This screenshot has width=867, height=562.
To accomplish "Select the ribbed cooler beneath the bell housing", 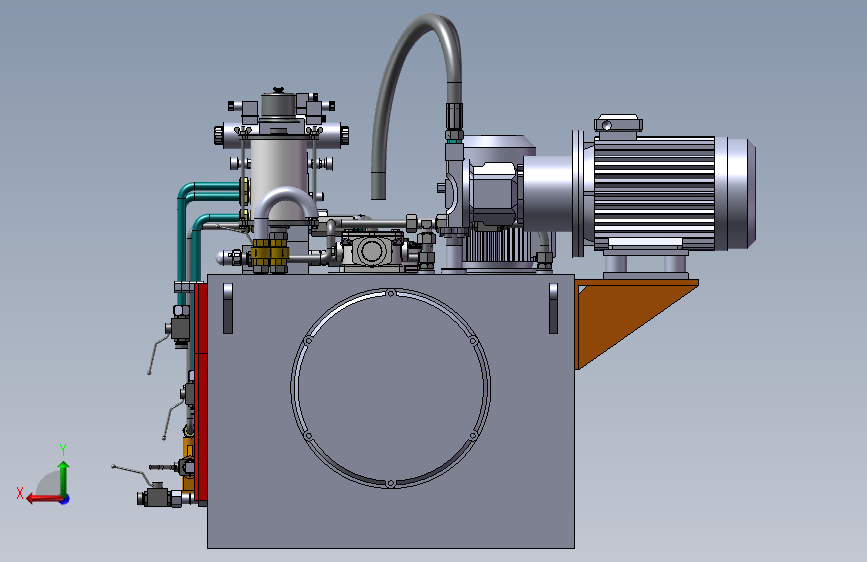I will (x=497, y=246).
